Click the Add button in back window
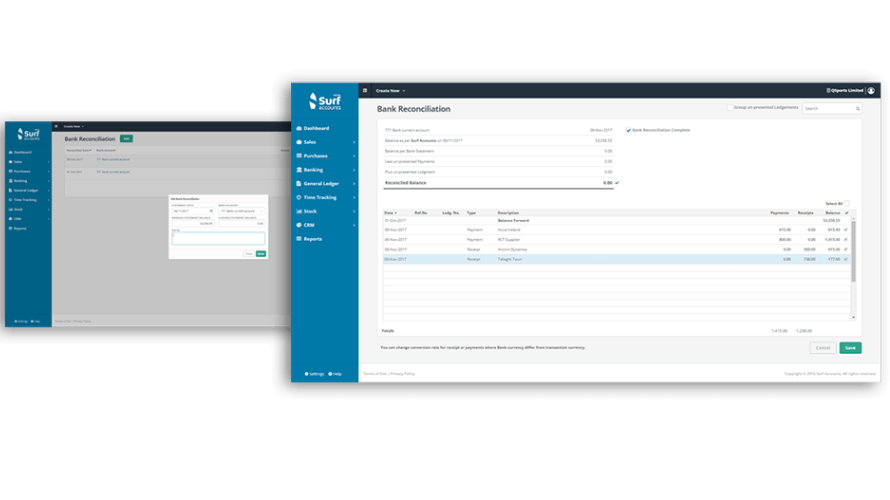 [126, 138]
